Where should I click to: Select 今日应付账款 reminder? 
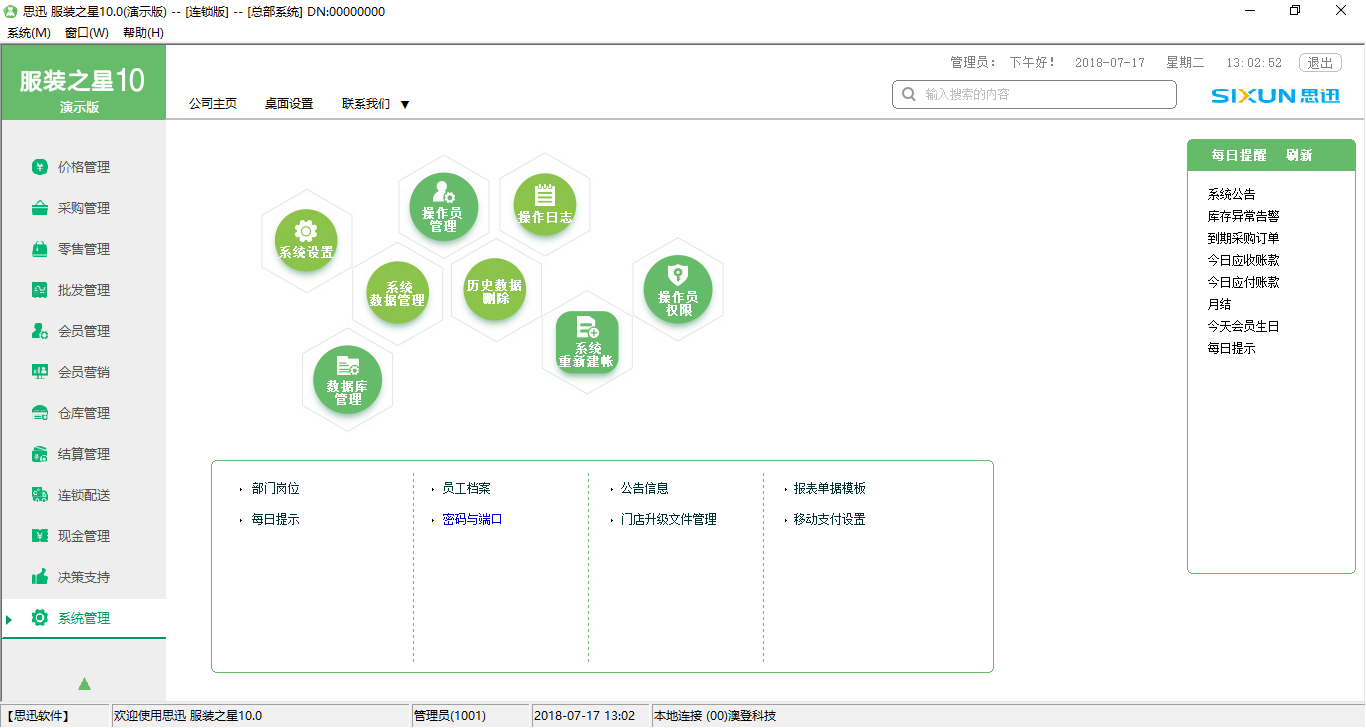(1243, 282)
